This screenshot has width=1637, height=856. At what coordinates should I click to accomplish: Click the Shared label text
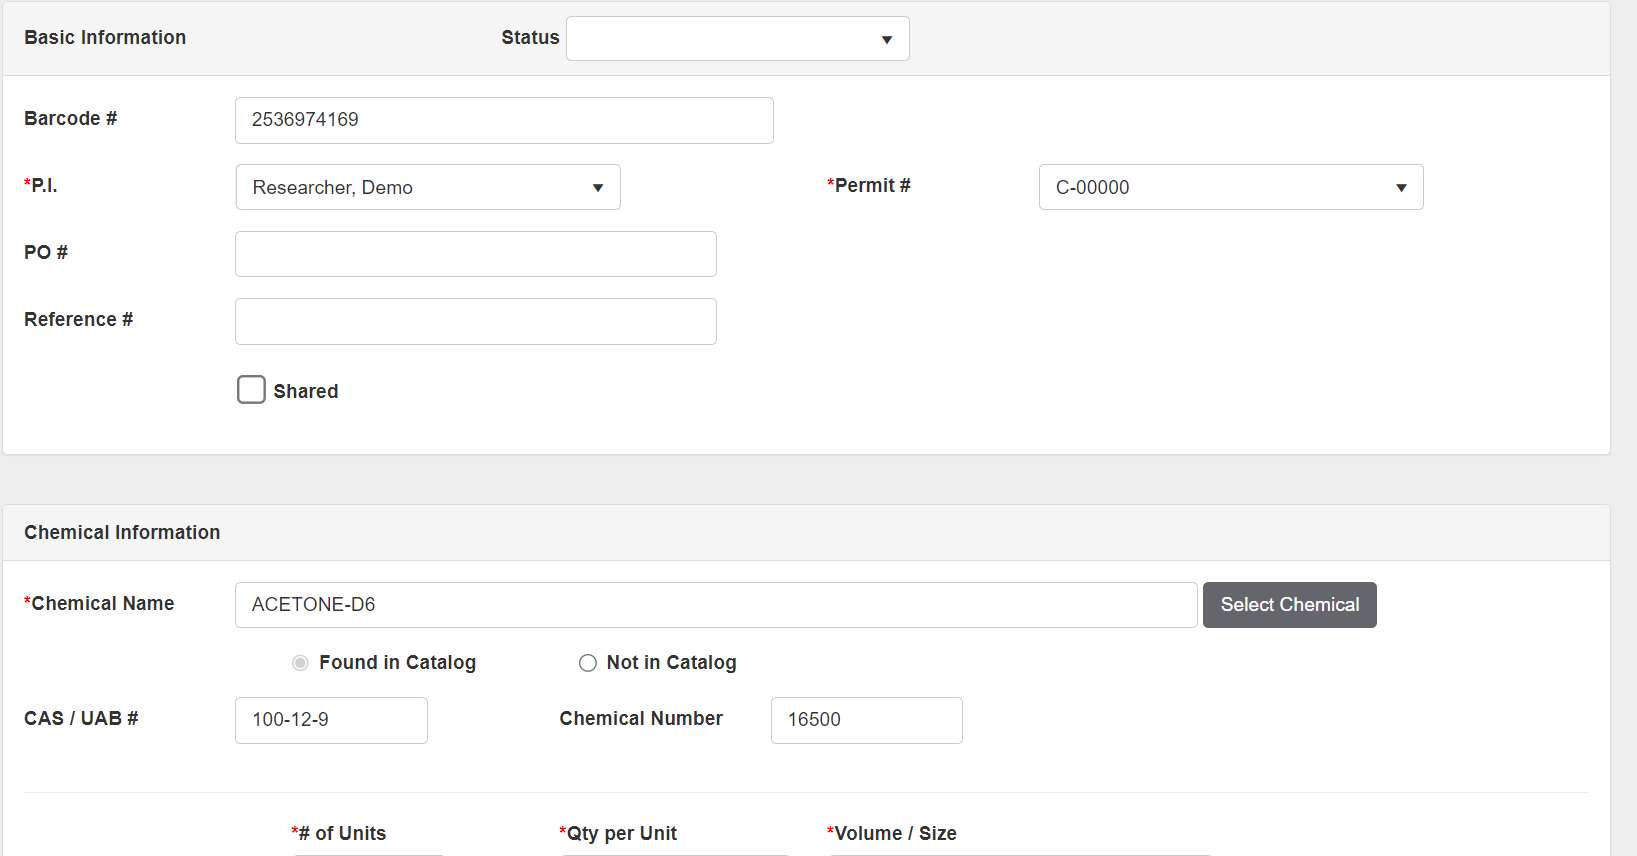coord(306,392)
